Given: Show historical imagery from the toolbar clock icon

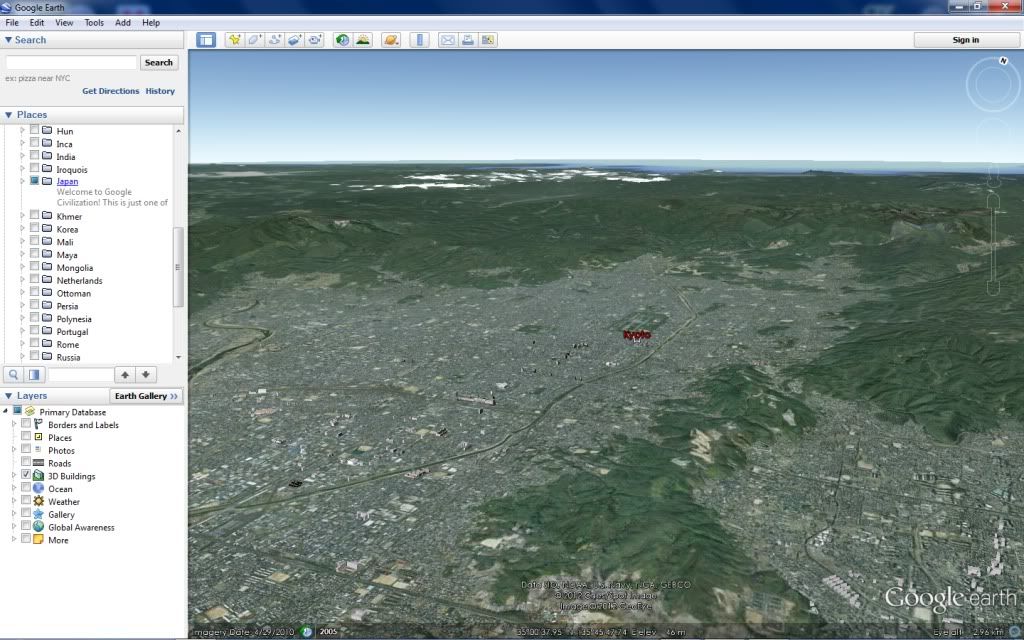Looking at the screenshot, I should [342, 40].
